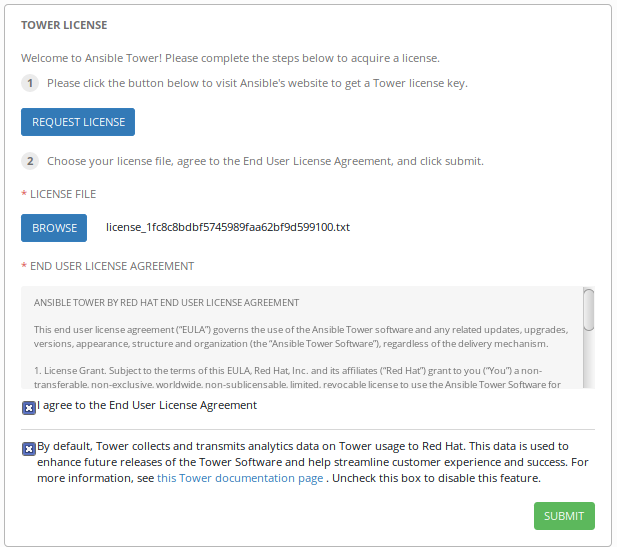Open the Tower documentation page link
617x547 pixels.
coord(239,478)
